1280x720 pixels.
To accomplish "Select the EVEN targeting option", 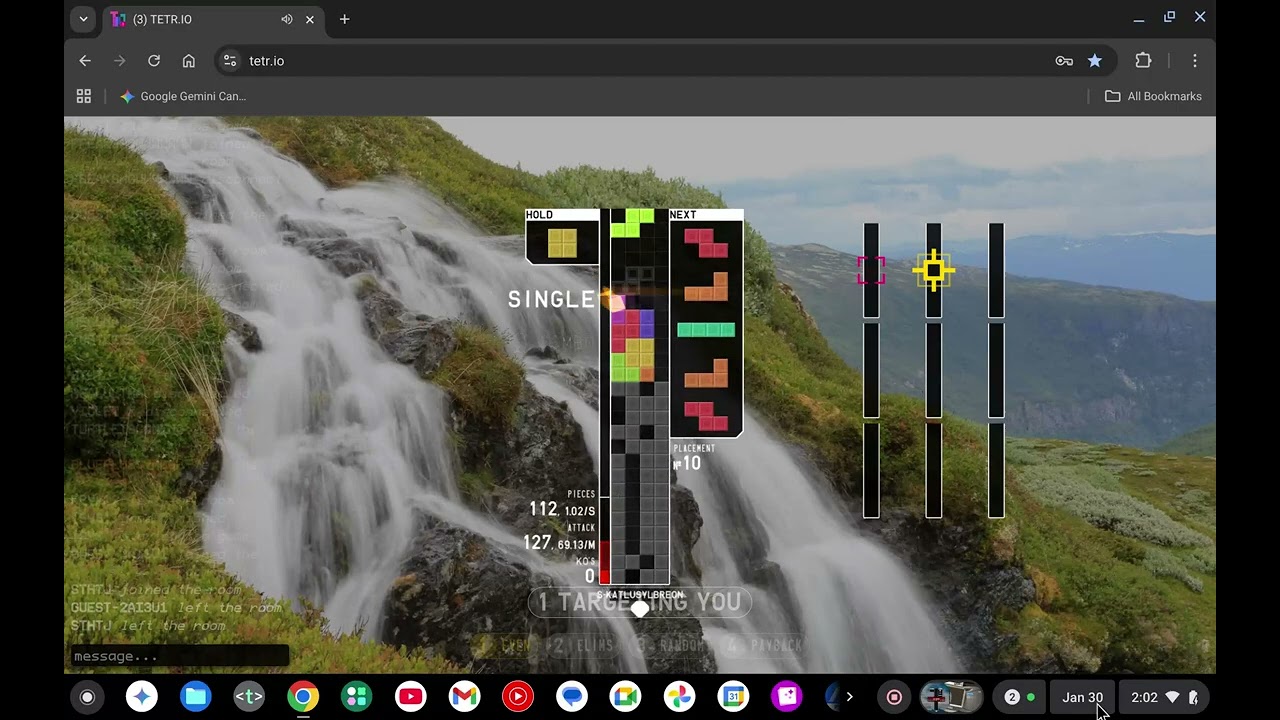I will tap(502, 646).
